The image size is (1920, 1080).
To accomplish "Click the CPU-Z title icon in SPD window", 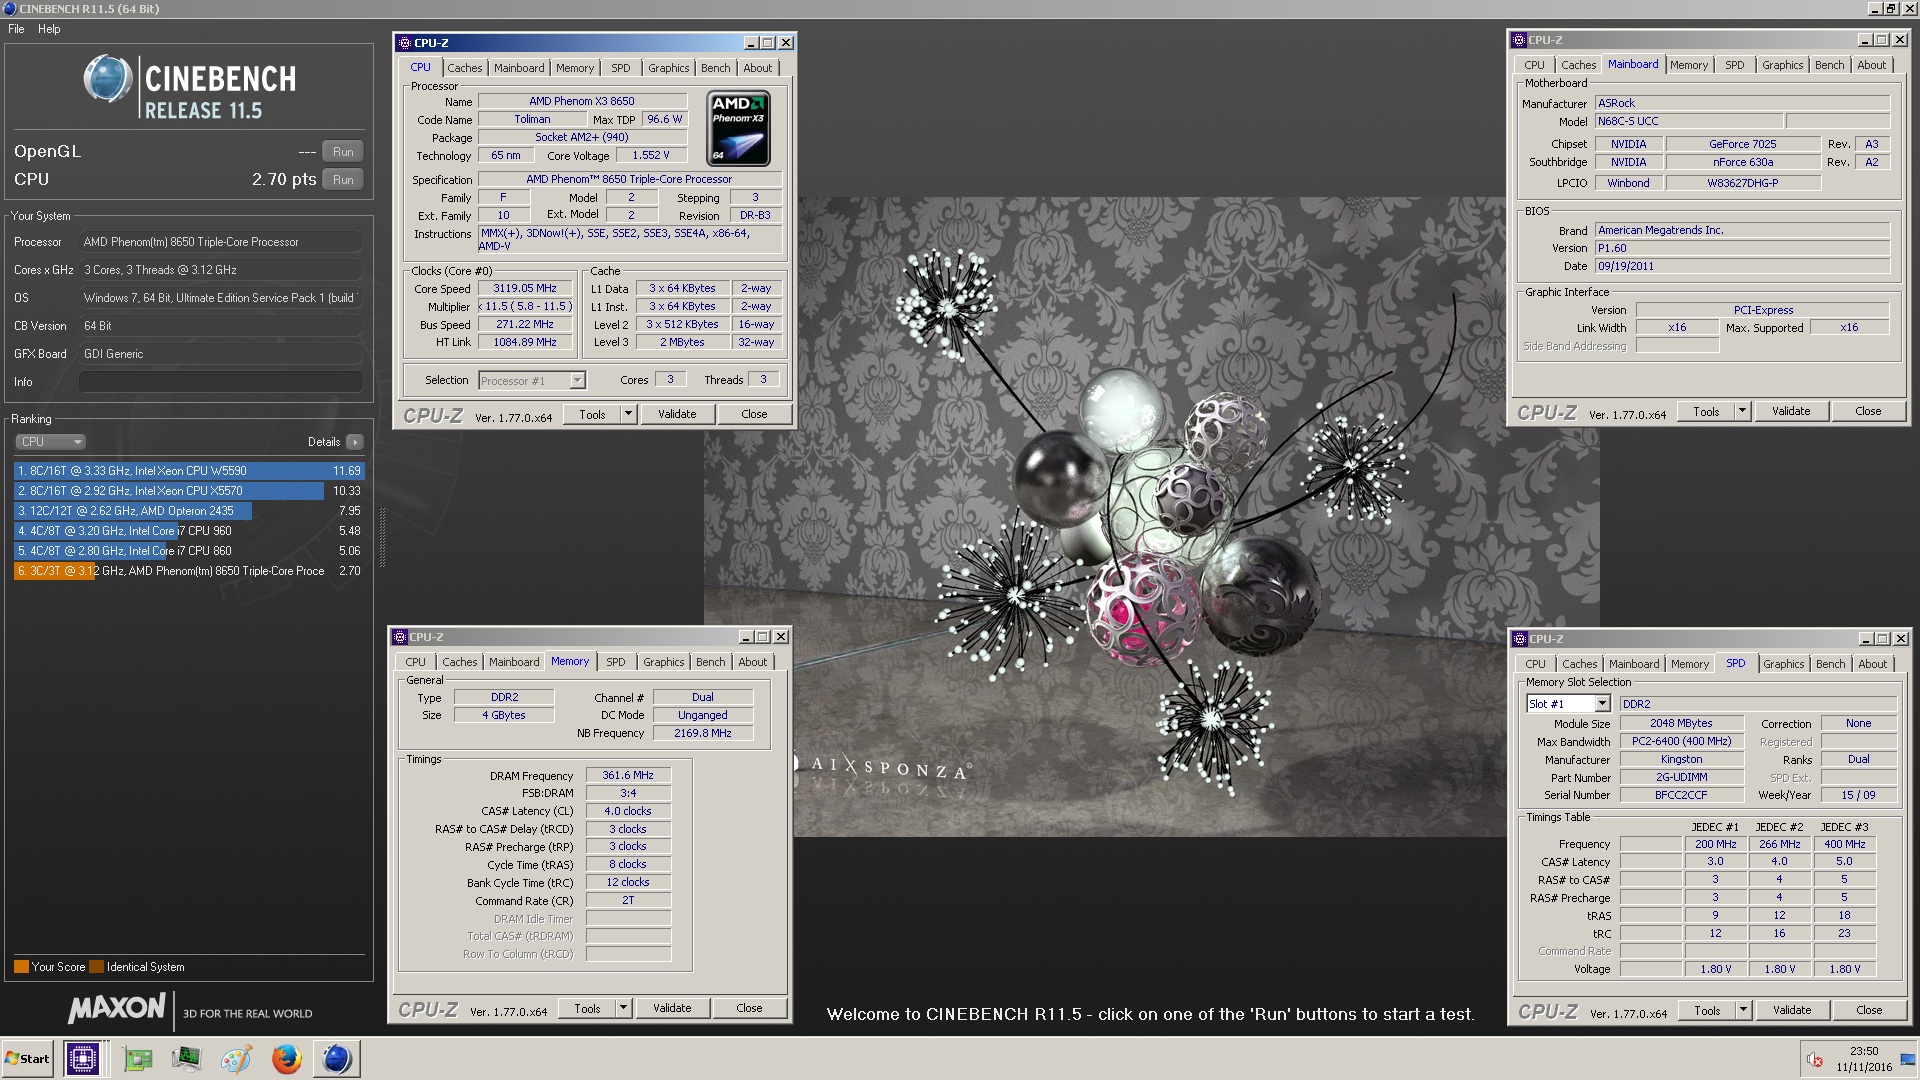I will pyautogui.click(x=1520, y=639).
